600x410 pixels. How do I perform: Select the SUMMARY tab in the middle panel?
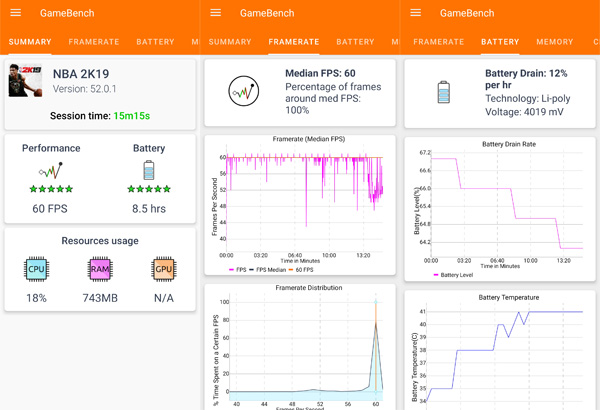[230, 42]
